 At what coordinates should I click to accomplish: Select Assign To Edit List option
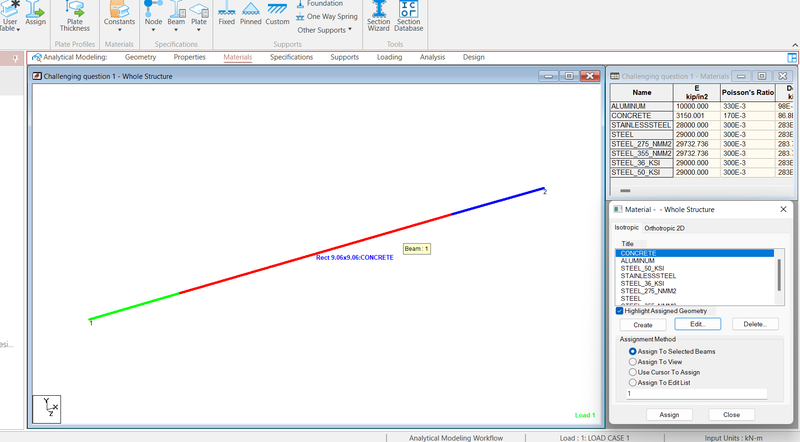(x=633, y=382)
